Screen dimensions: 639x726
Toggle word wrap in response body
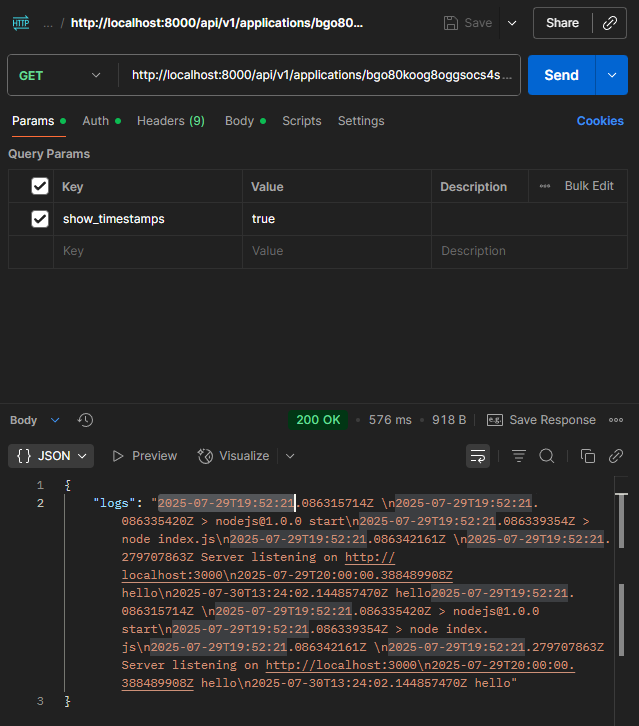tap(478, 456)
